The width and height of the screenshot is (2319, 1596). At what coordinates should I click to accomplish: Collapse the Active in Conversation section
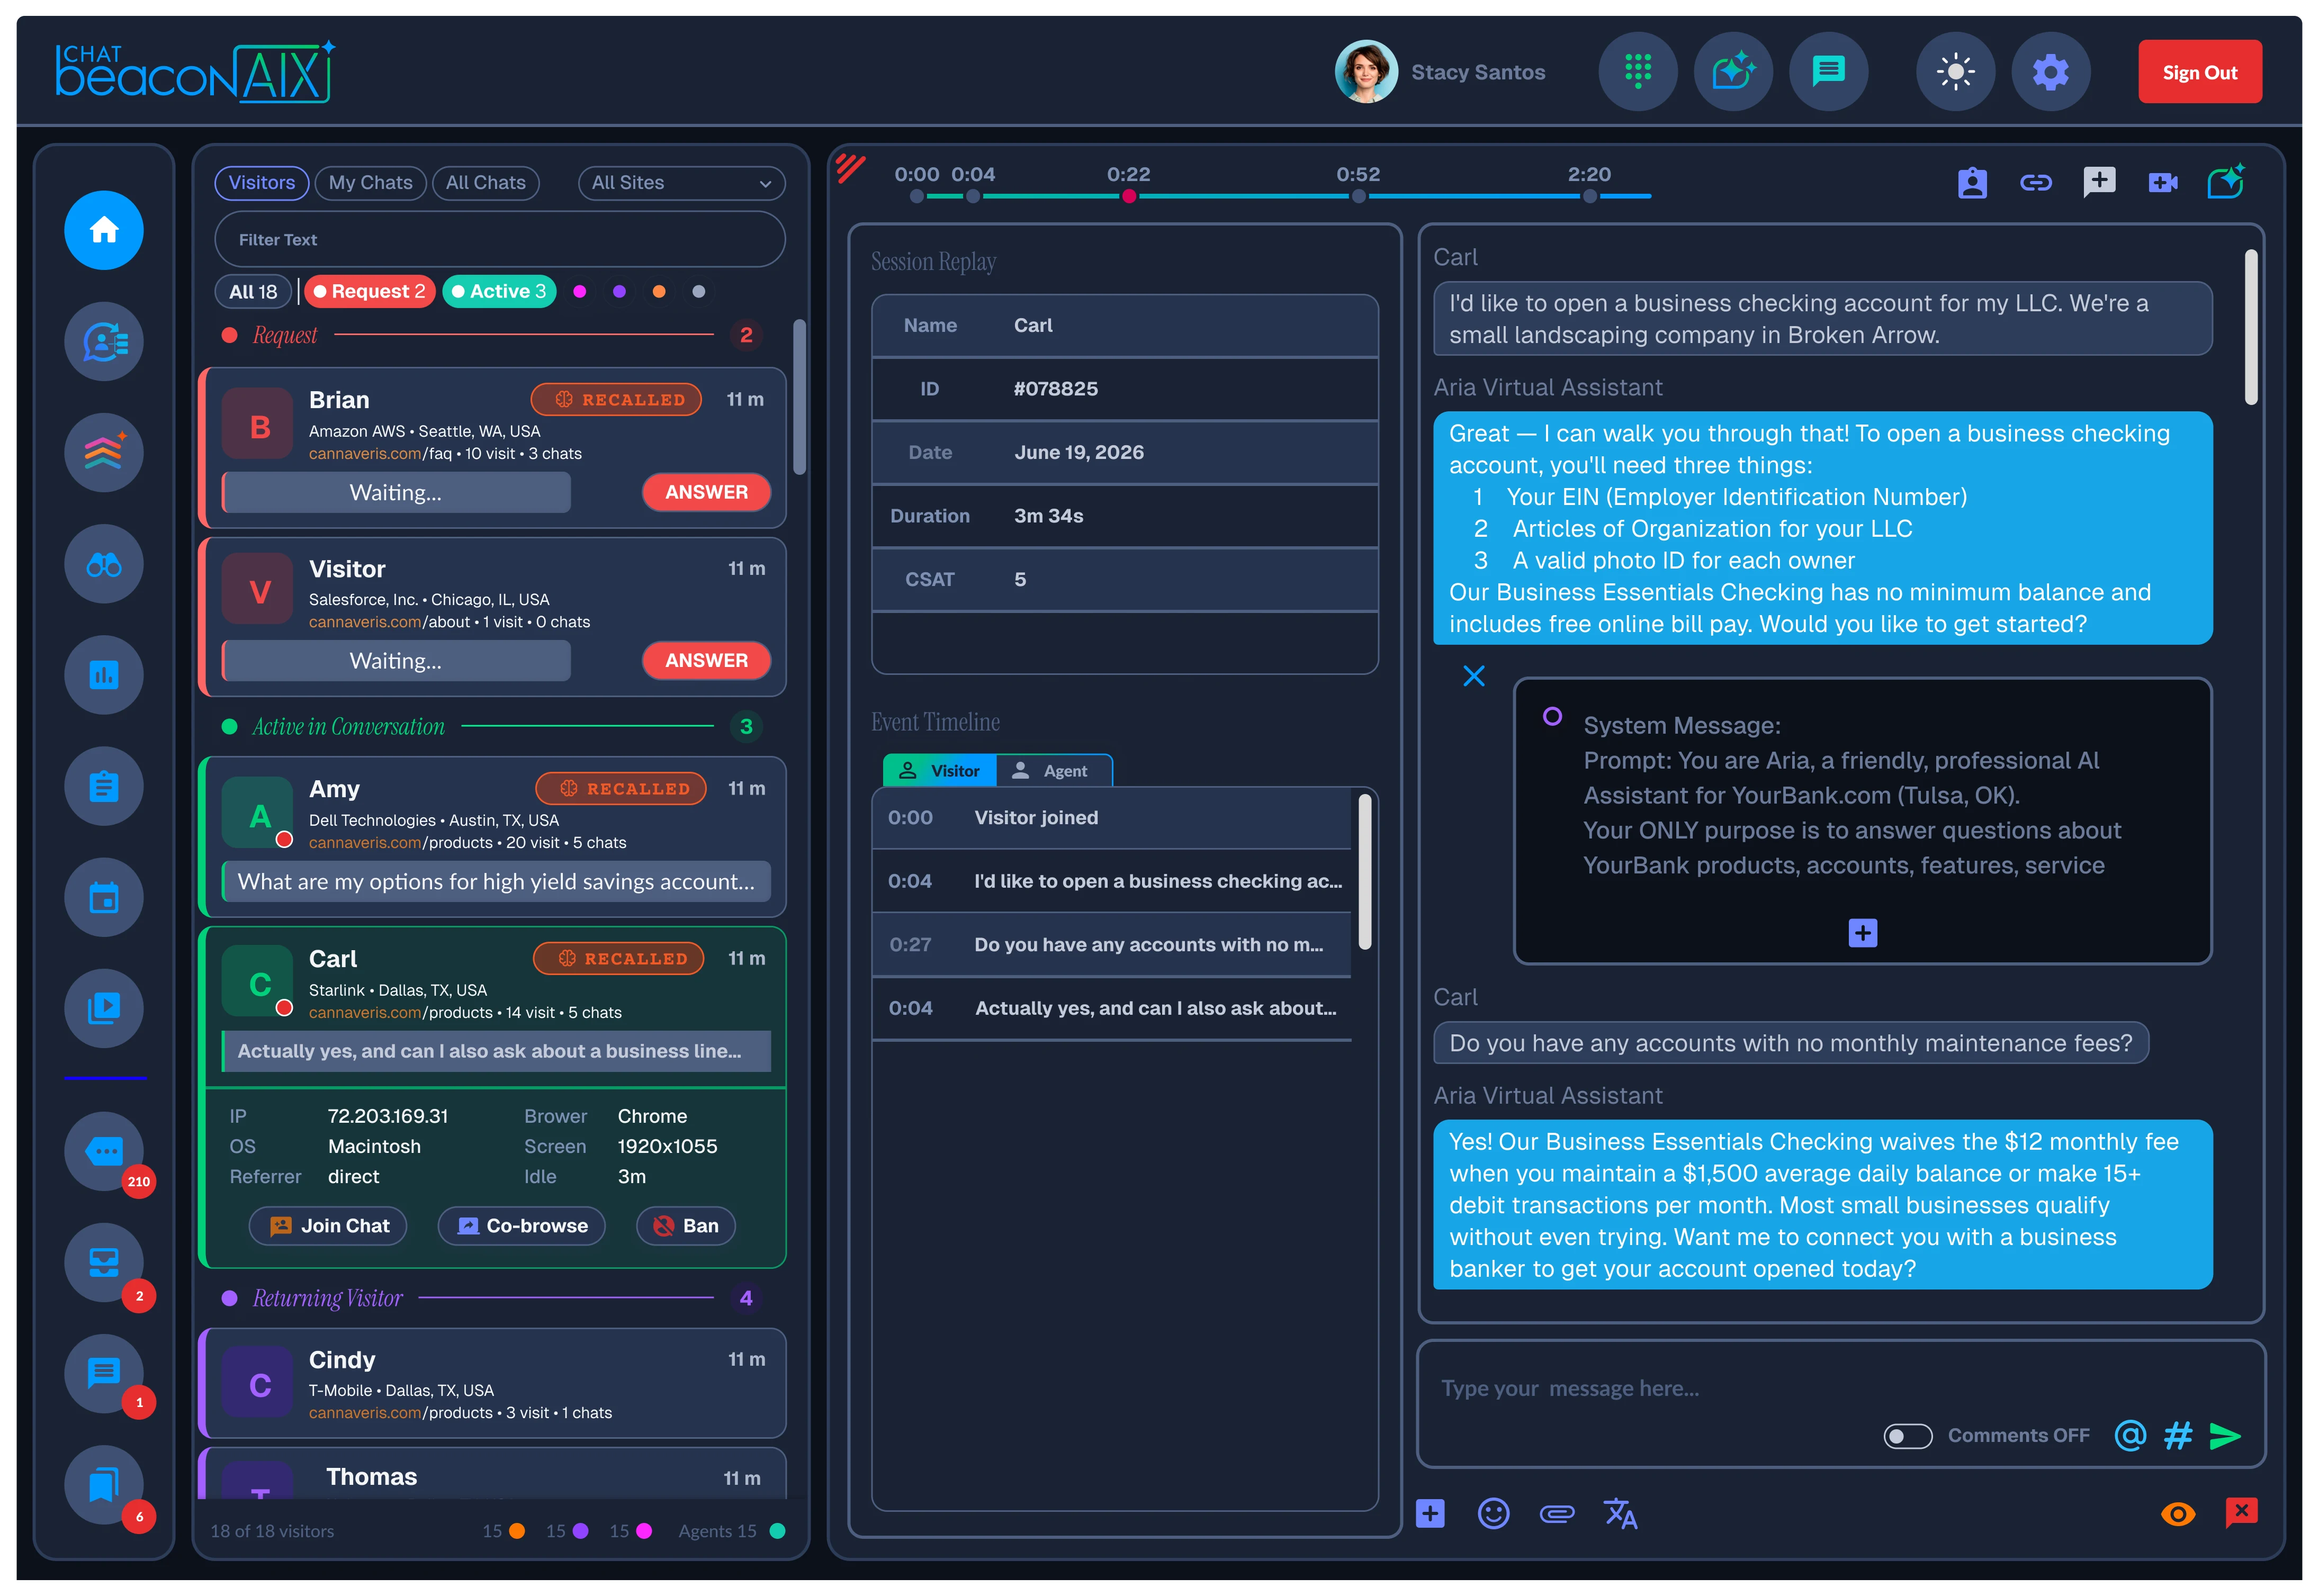click(491, 727)
